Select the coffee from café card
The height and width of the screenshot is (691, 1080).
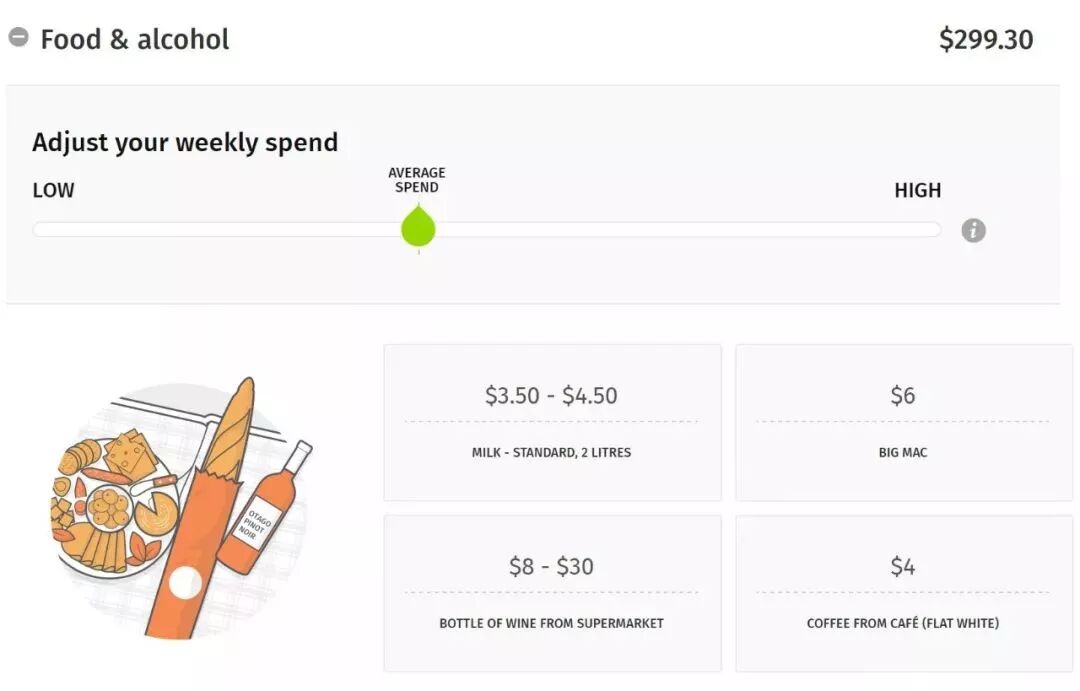point(903,593)
